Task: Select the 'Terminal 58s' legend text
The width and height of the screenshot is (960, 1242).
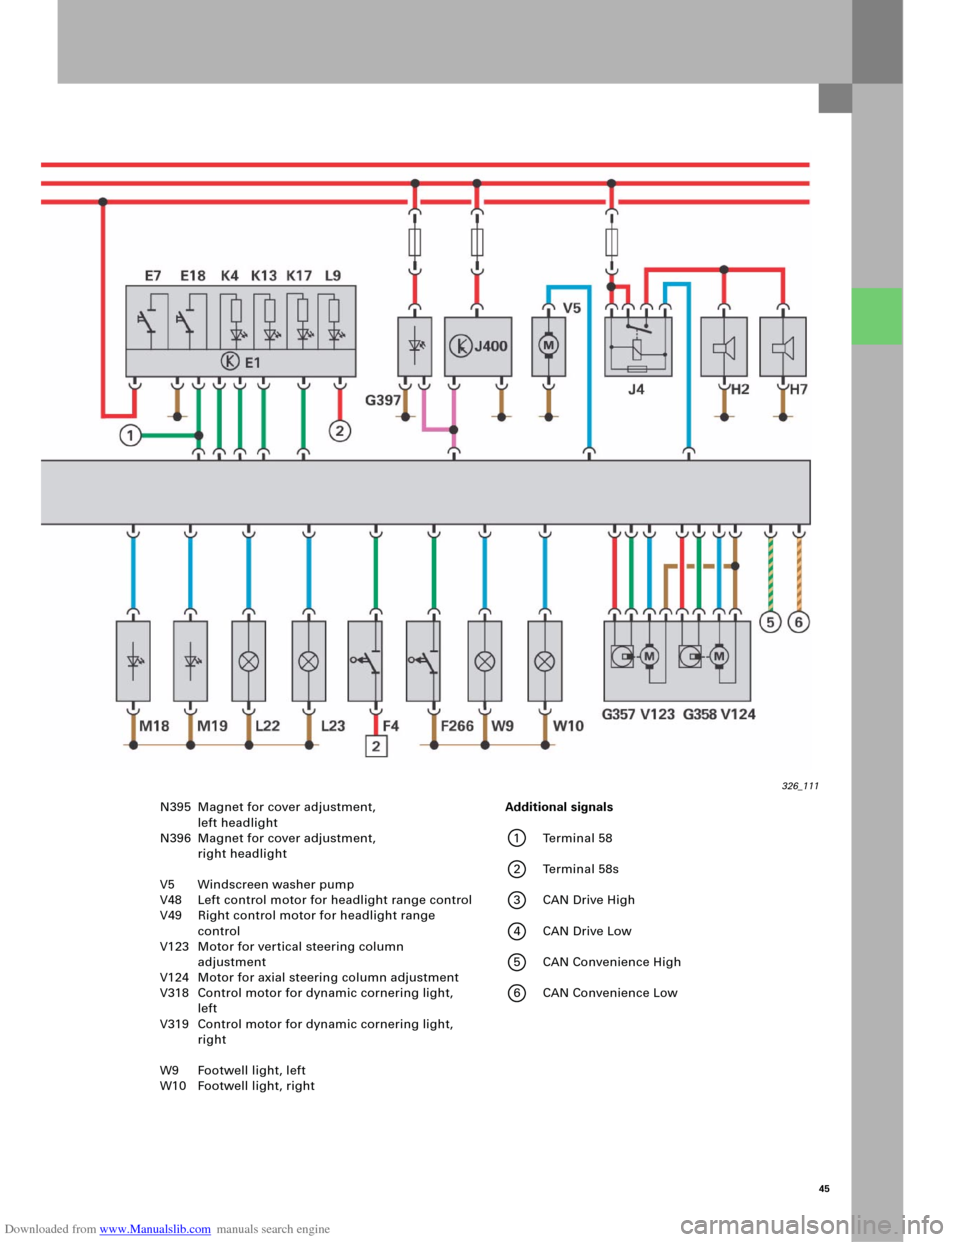Action: click(x=581, y=869)
